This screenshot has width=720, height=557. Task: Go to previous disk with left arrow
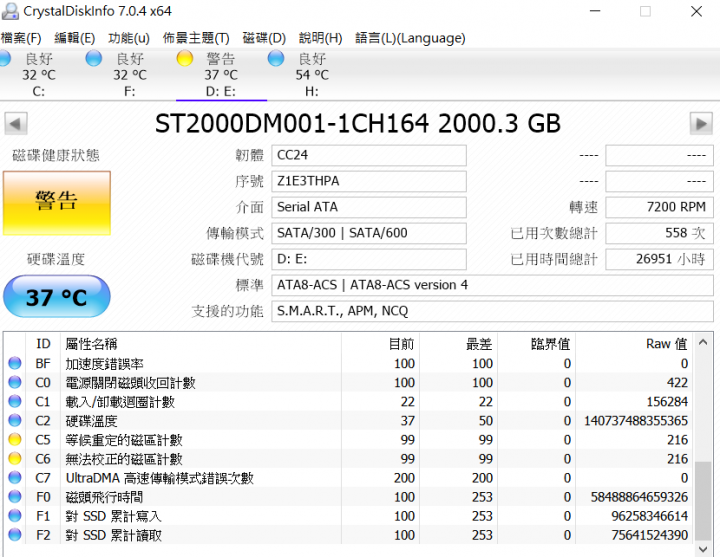point(16,124)
